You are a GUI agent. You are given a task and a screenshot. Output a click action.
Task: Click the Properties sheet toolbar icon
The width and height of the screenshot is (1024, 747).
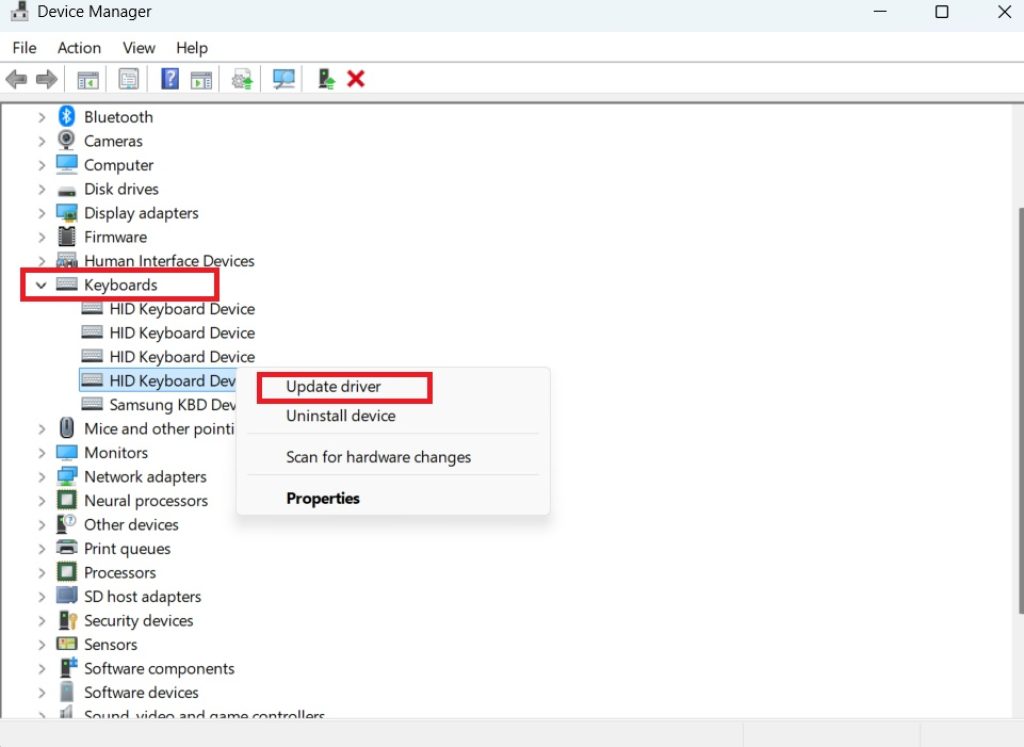click(x=129, y=80)
